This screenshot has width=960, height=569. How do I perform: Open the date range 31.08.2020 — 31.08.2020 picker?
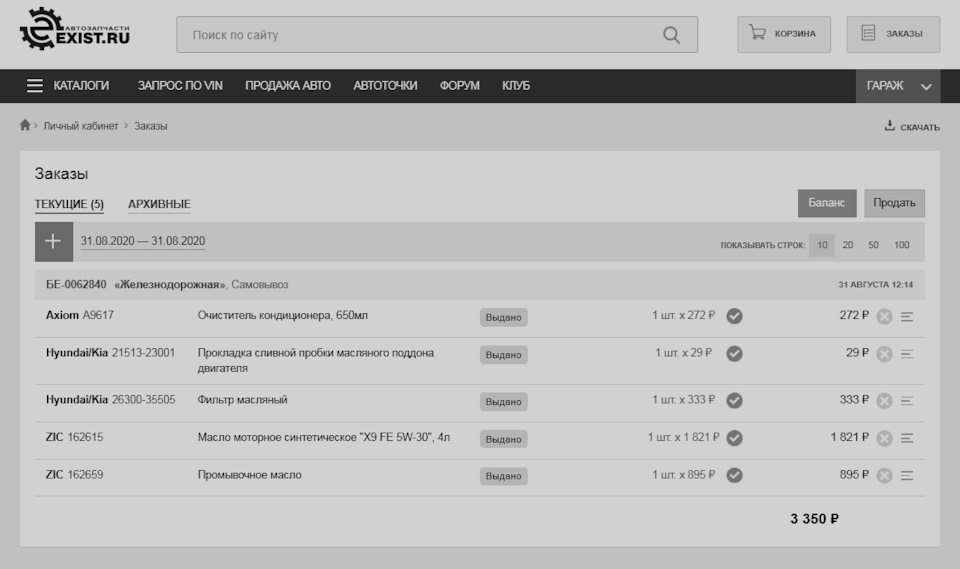[x=143, y=241]
